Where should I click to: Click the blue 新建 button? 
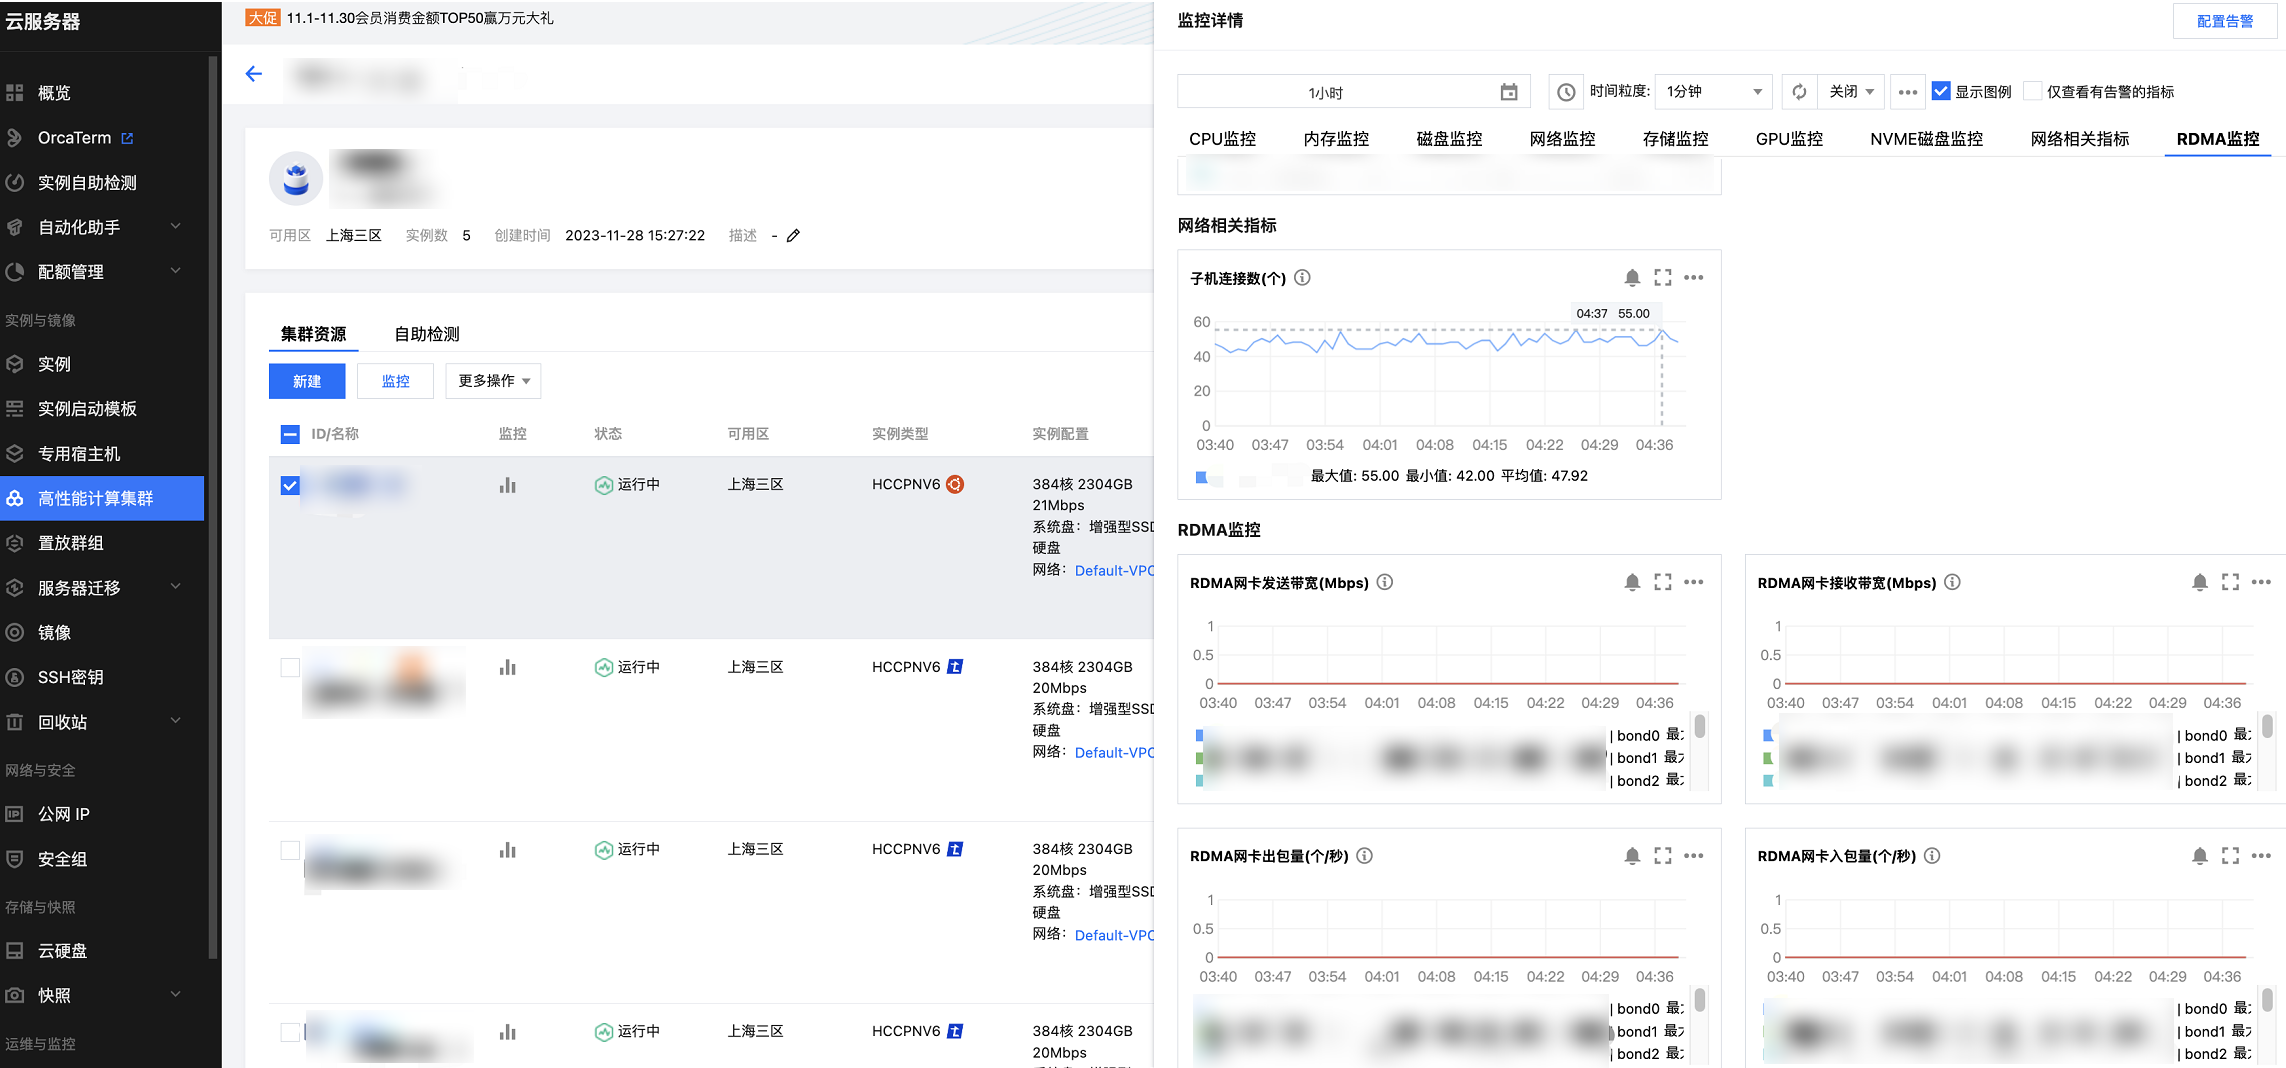pyautogui.click(x=307, y=381)
